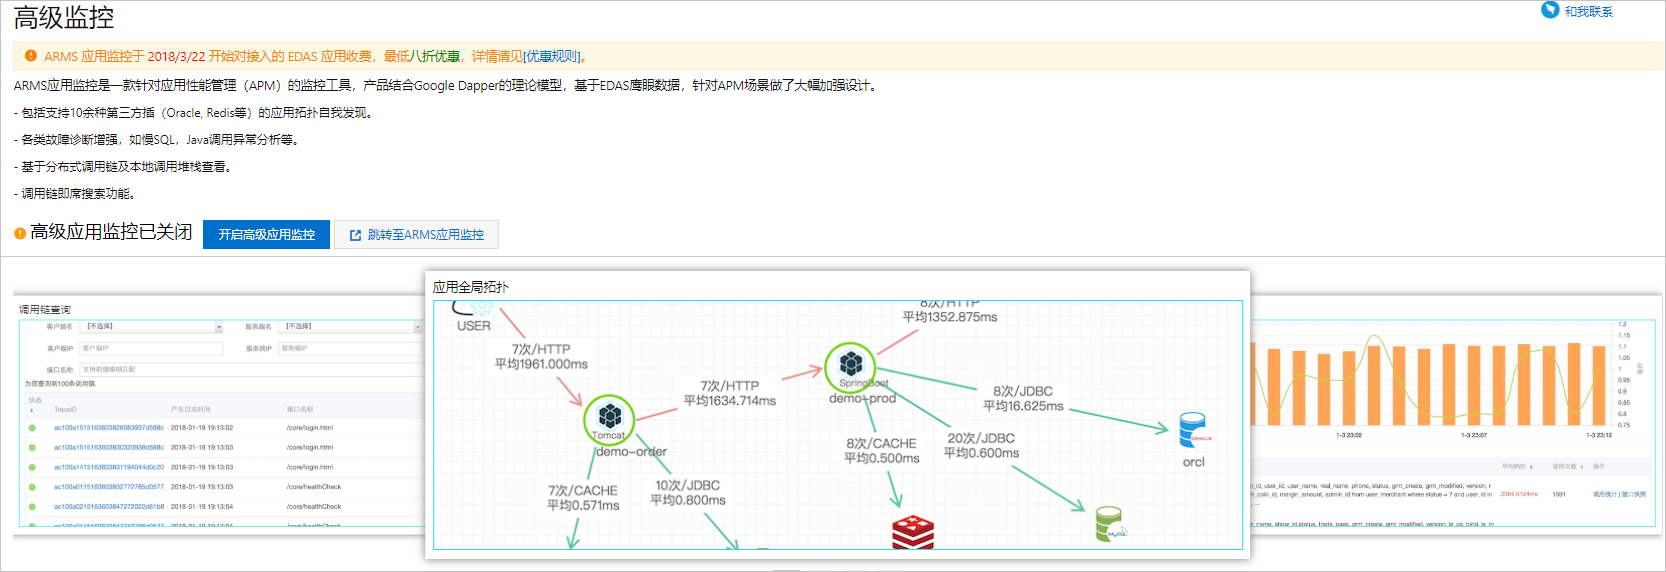This screenshot has width=1666, height=572.
Task: Click the 8次/CACHE label in topology
Action: [x=881, y=443]
